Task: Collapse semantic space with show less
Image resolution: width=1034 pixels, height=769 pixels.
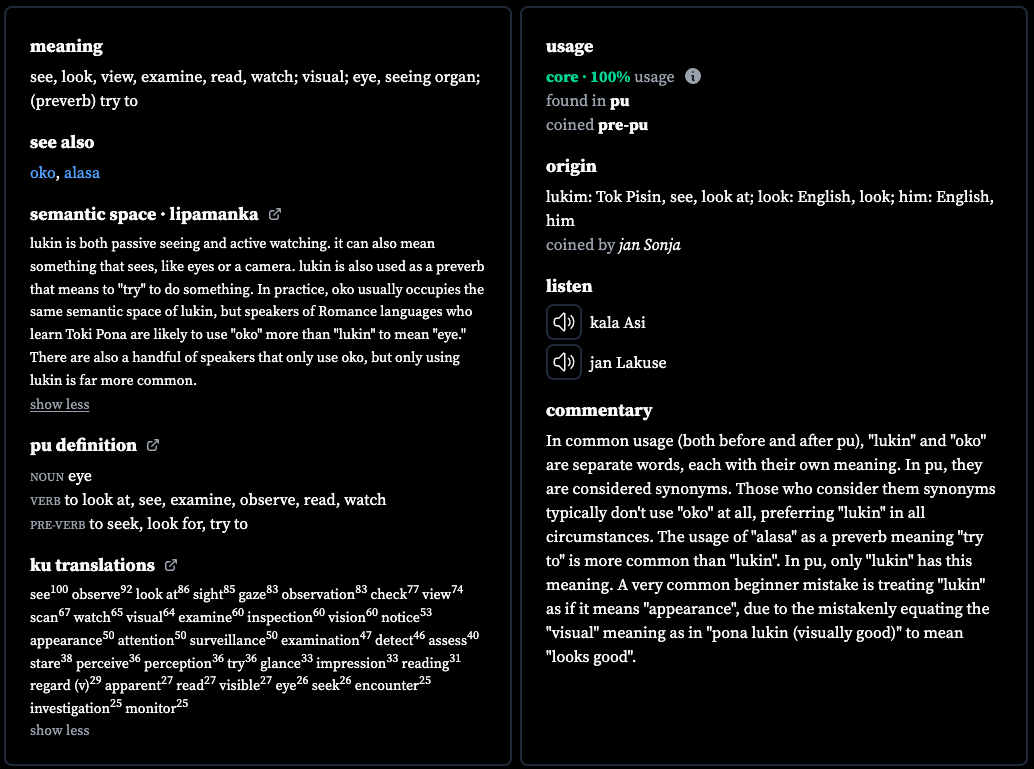Action: click(59, 404)
